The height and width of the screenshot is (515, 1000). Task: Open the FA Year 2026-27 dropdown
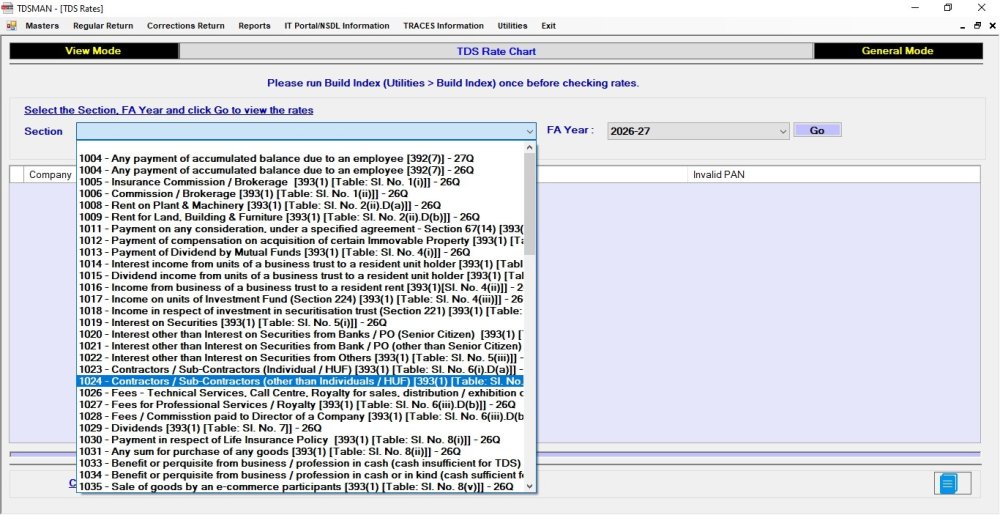698,131
